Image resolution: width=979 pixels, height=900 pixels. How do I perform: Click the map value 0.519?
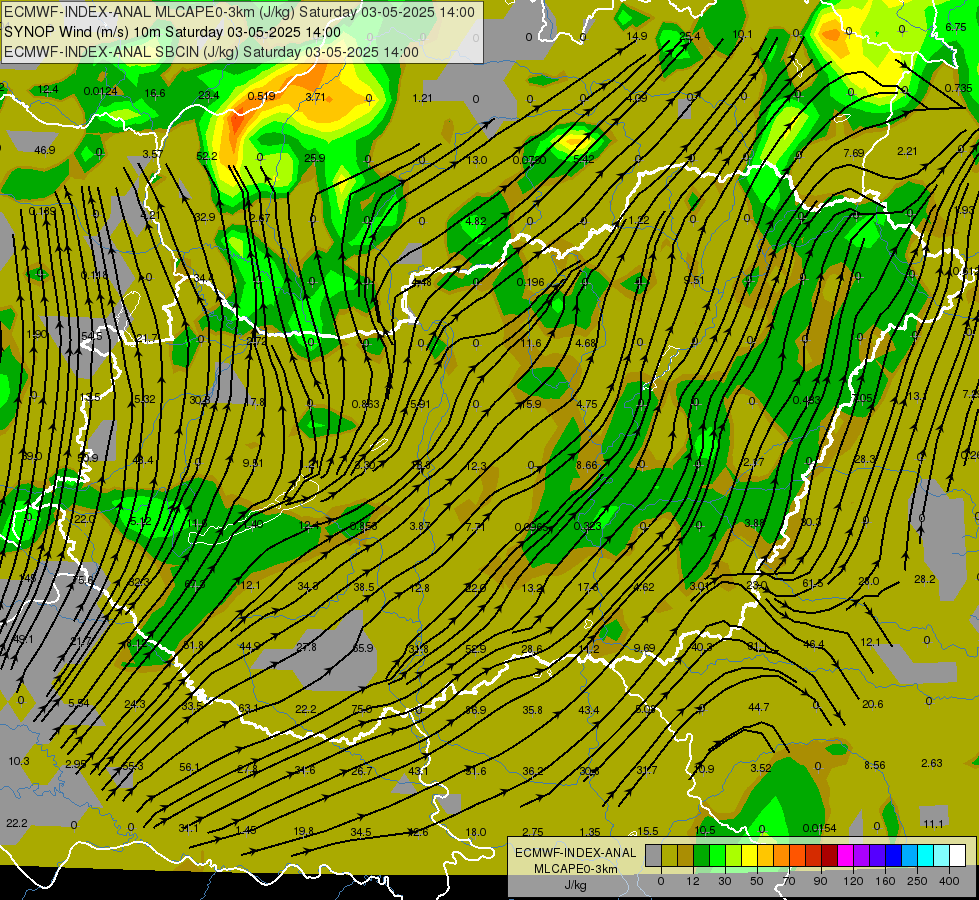pos(262,96)
